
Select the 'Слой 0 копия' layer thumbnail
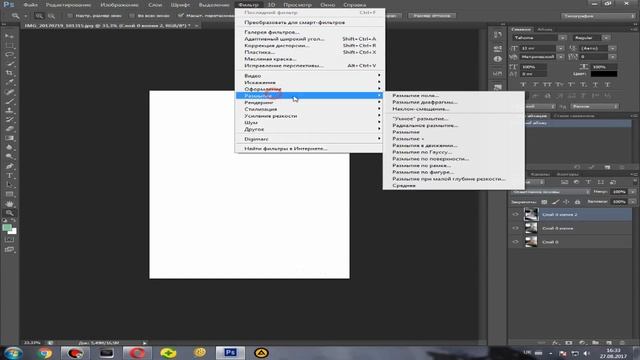531,228
